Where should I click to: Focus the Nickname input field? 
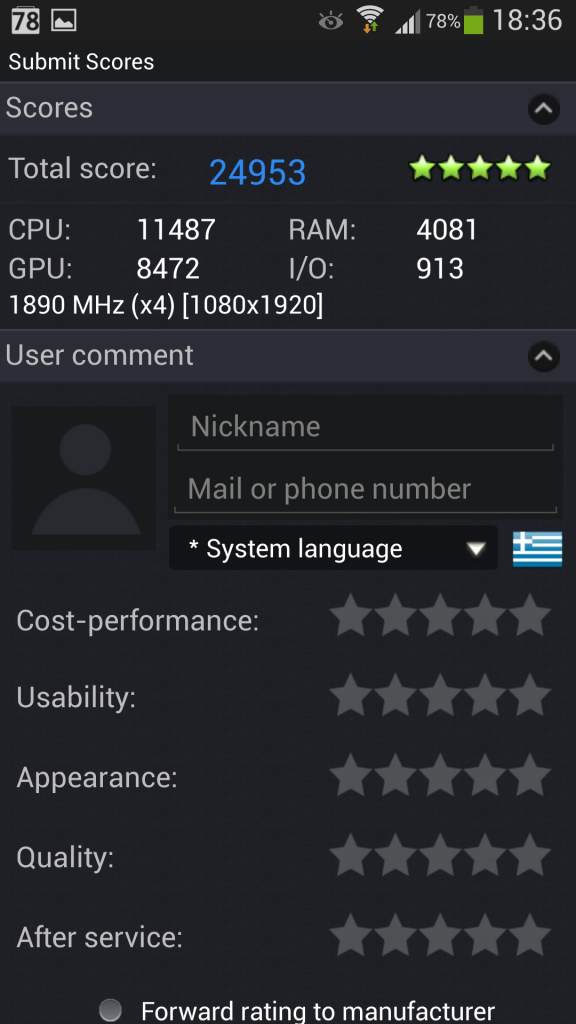point(365,428)
